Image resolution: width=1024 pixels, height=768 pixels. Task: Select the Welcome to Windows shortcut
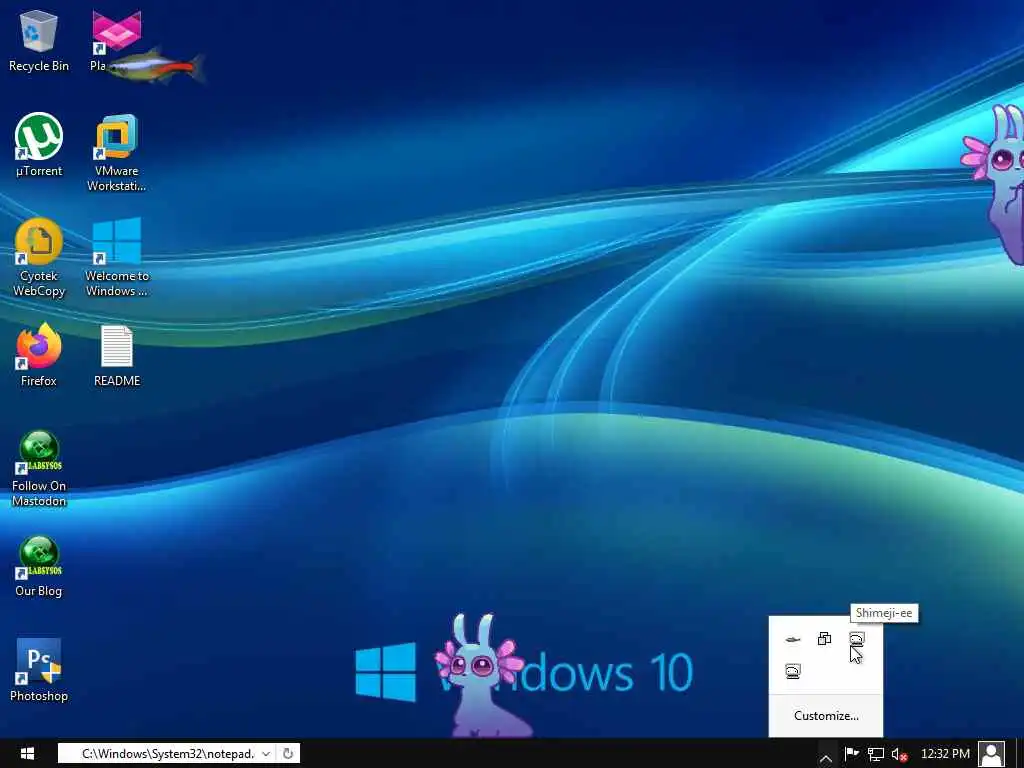[117, 258]
